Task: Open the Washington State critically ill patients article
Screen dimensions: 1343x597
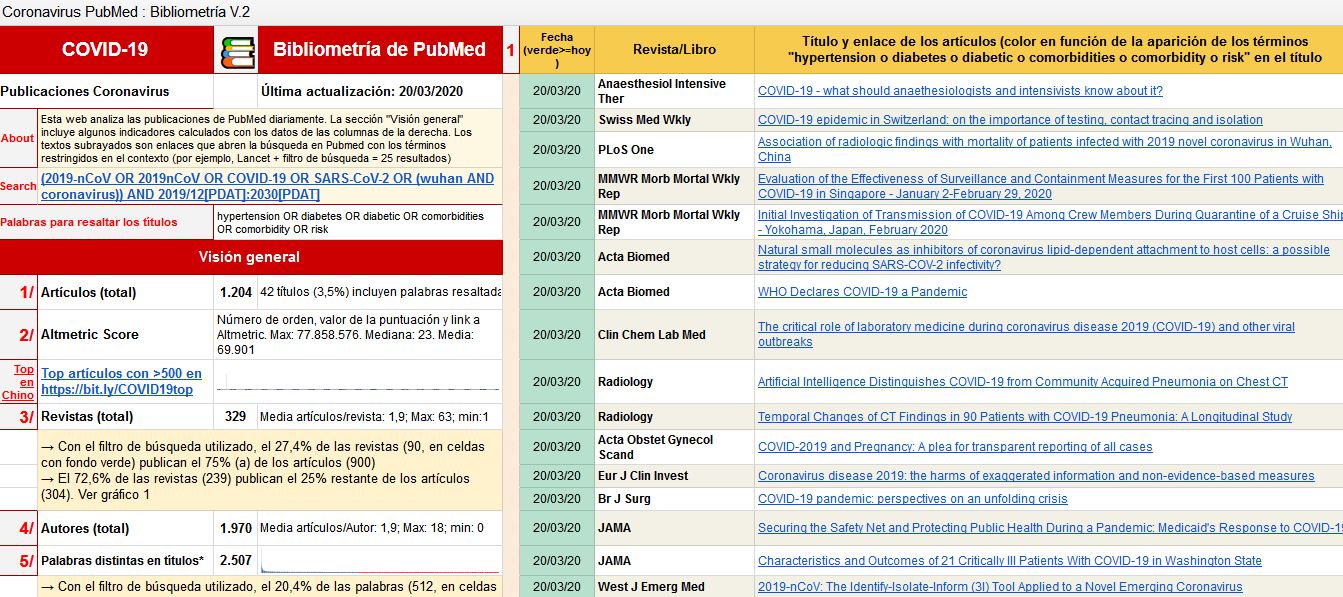Action: click(x=1009, y=561)
